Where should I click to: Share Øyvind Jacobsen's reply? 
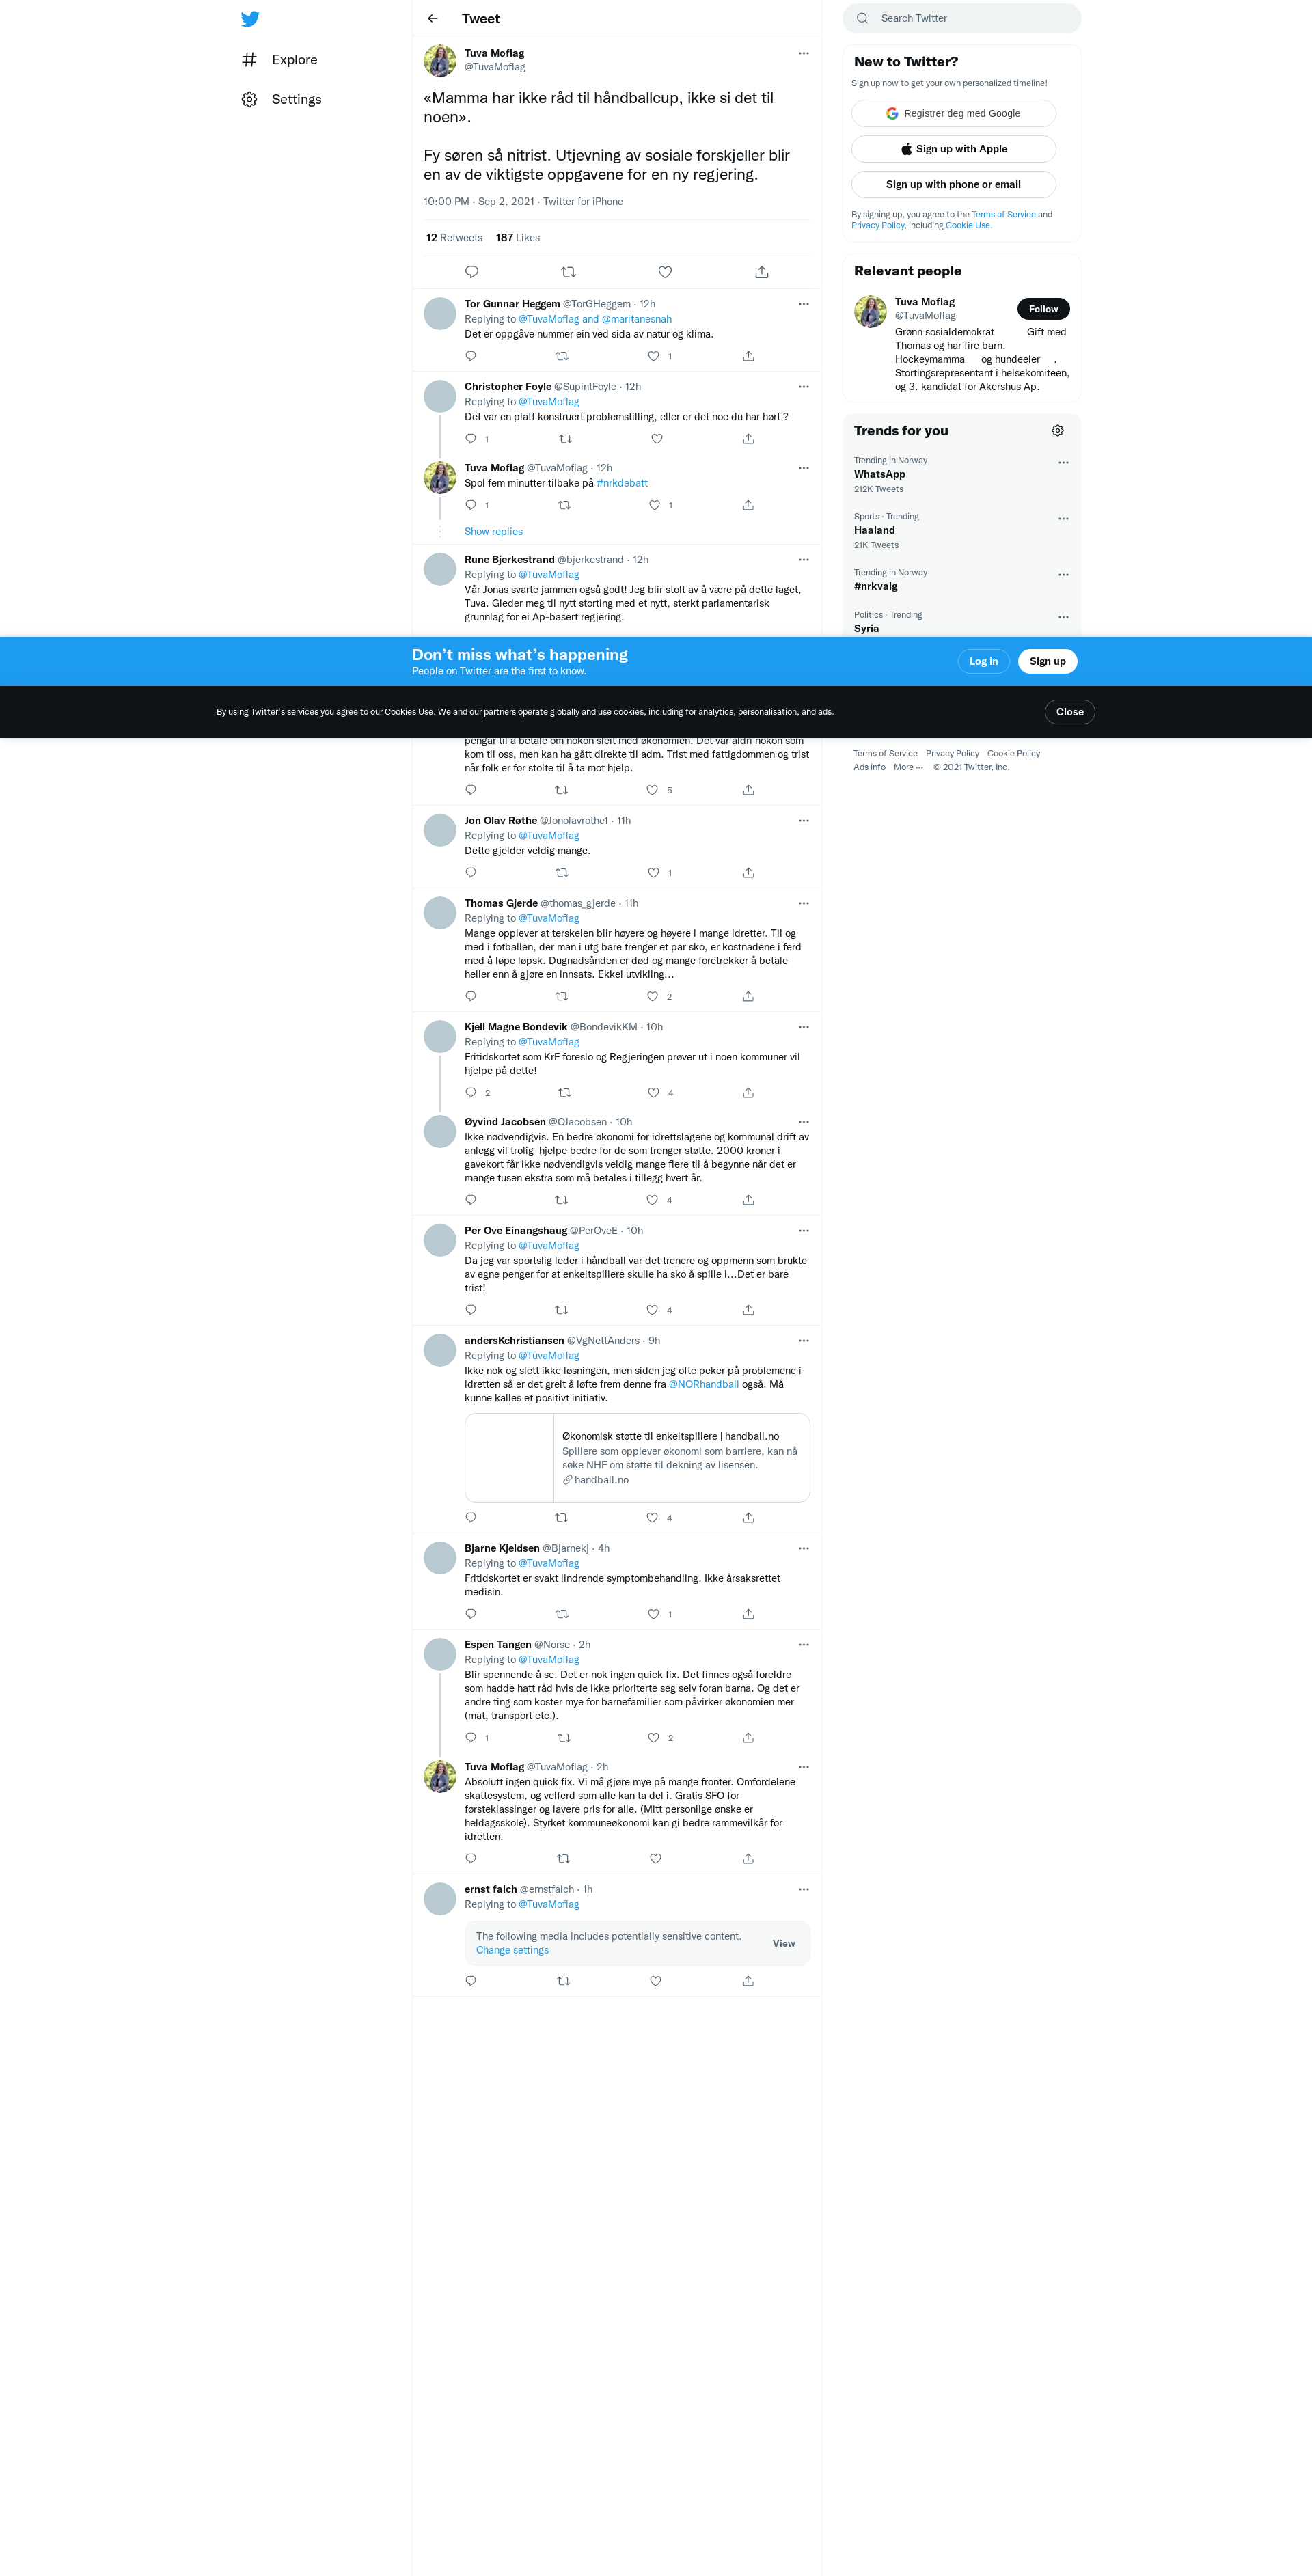(748, 1200)
